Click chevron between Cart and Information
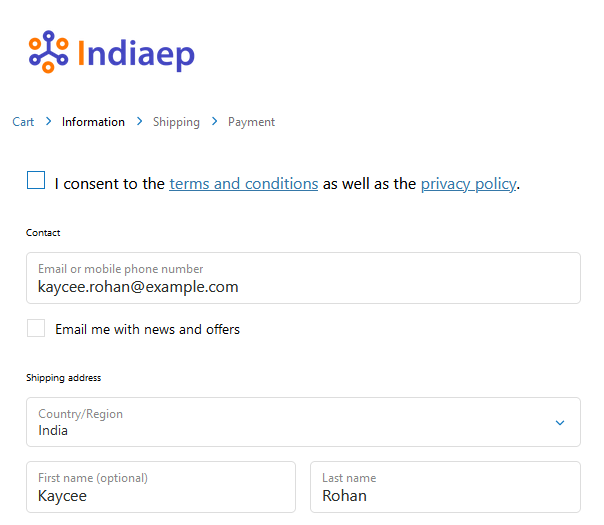604x525 pixels. [x=48, y=122]
